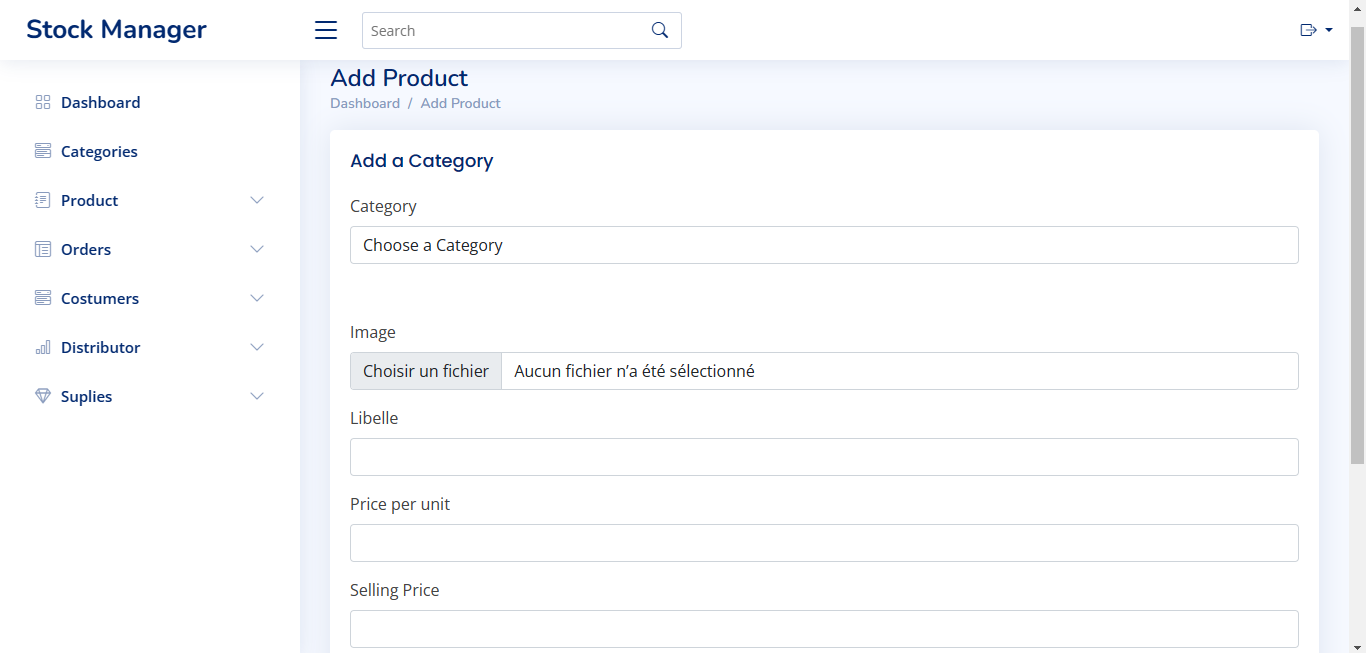Expand the Orders submenu chevron

tap(257, 249)
